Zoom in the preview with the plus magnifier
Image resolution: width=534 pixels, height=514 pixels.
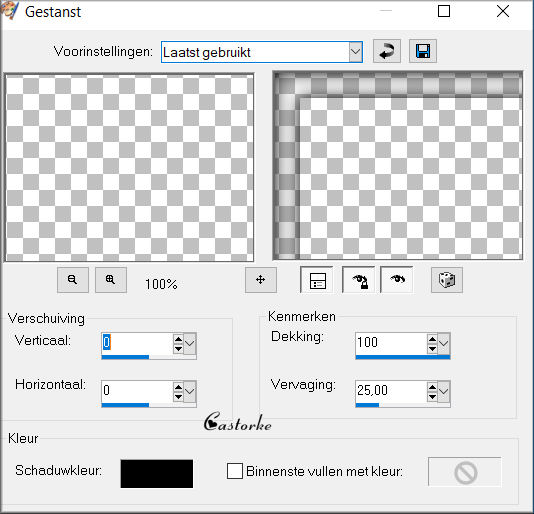tap(111, 280)
